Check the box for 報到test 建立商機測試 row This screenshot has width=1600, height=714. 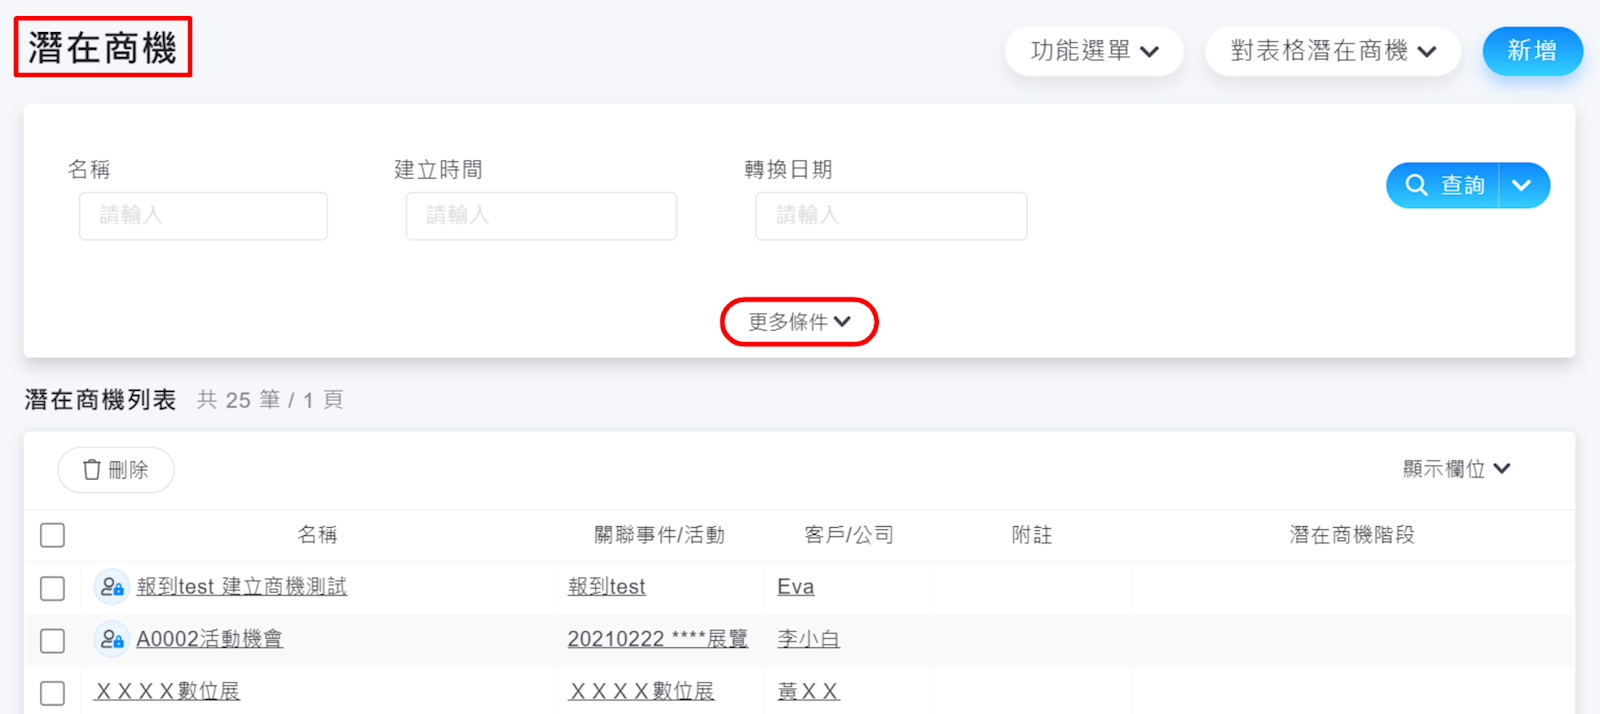click(x=53, y=588)
